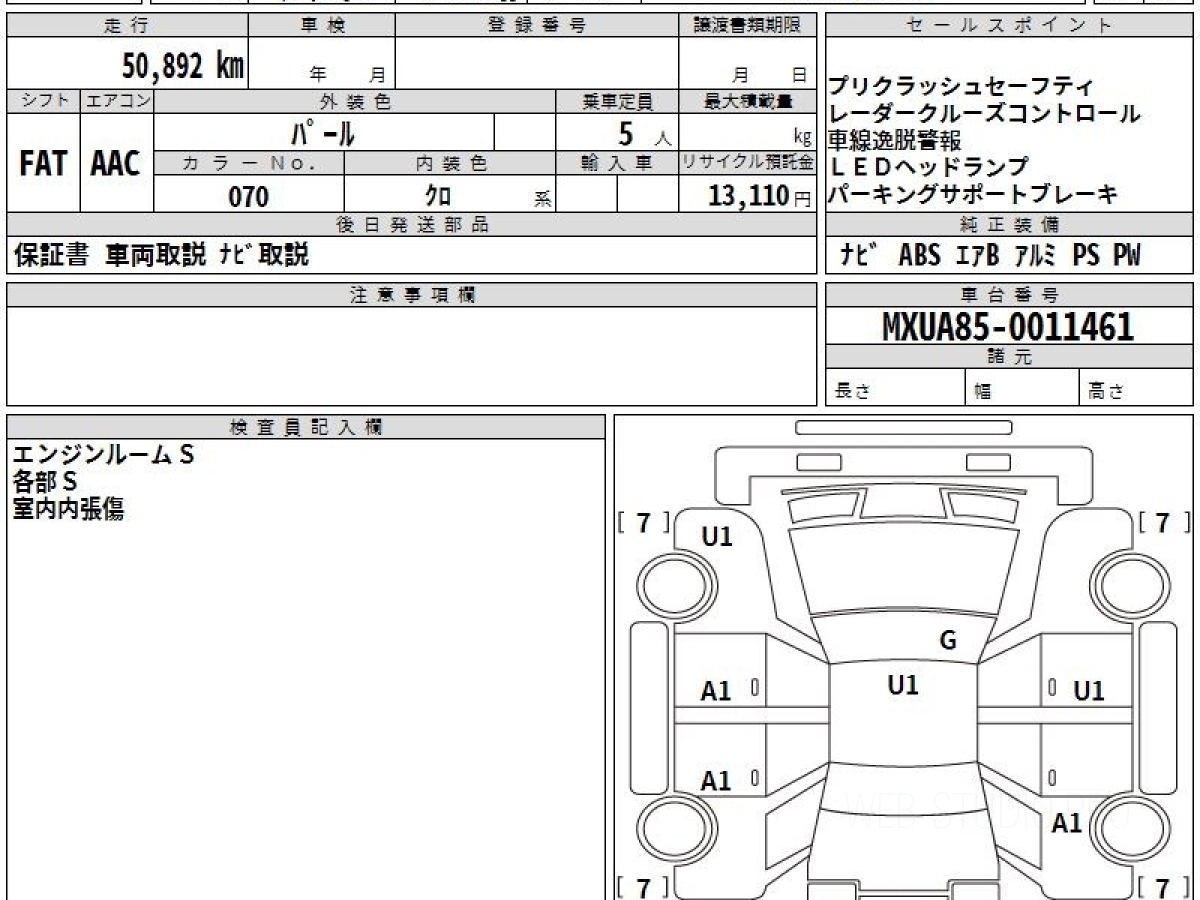
Task: Select the 諸元 header
Action: tap(1010, 357)
